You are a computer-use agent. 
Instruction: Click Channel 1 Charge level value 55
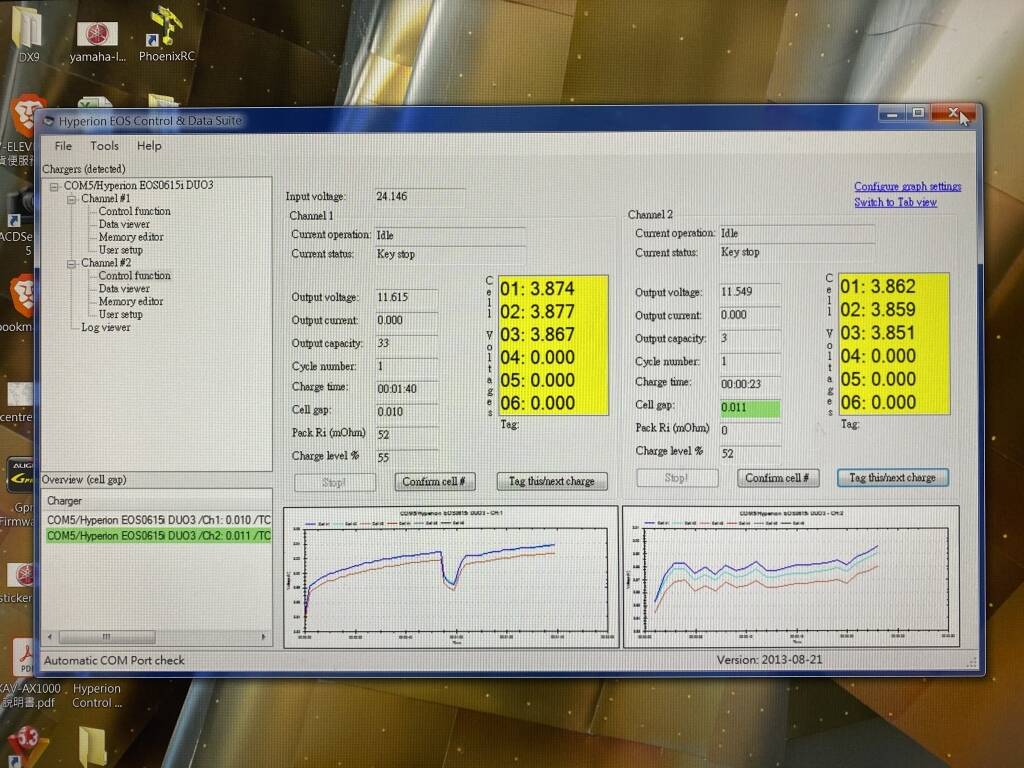tap(406, 458)
